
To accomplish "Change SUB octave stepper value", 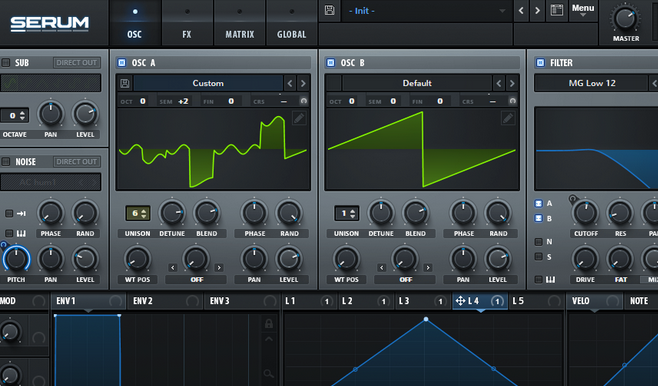I will [x=15, y=115].
